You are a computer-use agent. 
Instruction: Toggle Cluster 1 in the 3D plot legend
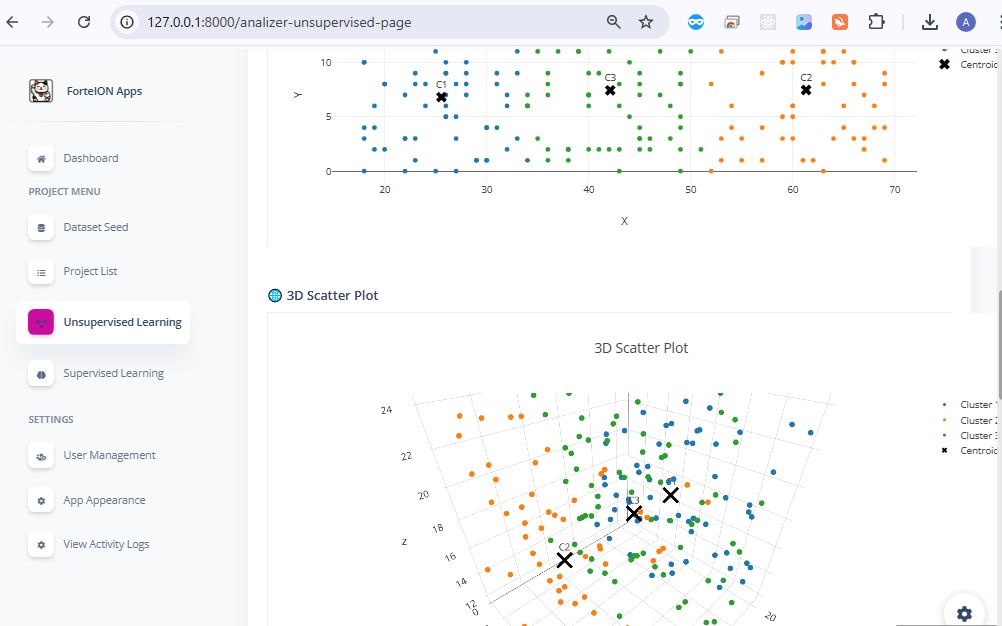pos(975,405)
